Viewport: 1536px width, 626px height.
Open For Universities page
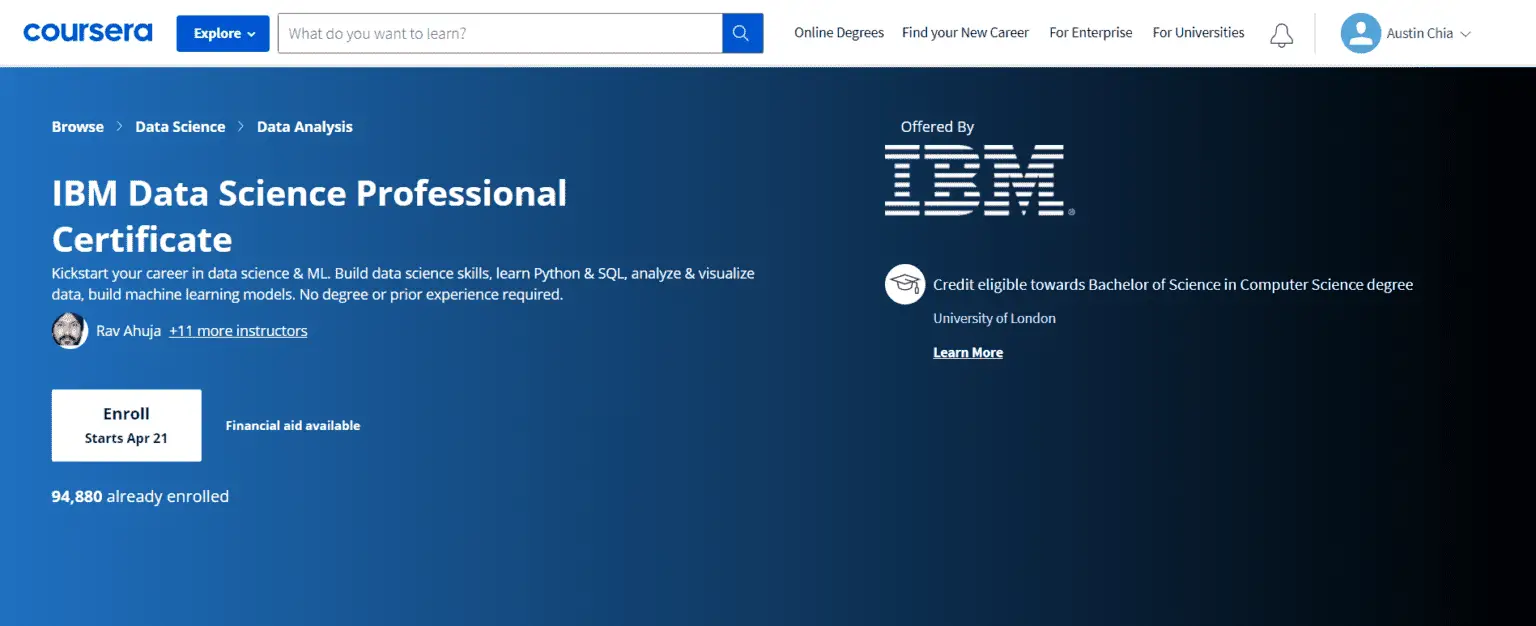1198,33
